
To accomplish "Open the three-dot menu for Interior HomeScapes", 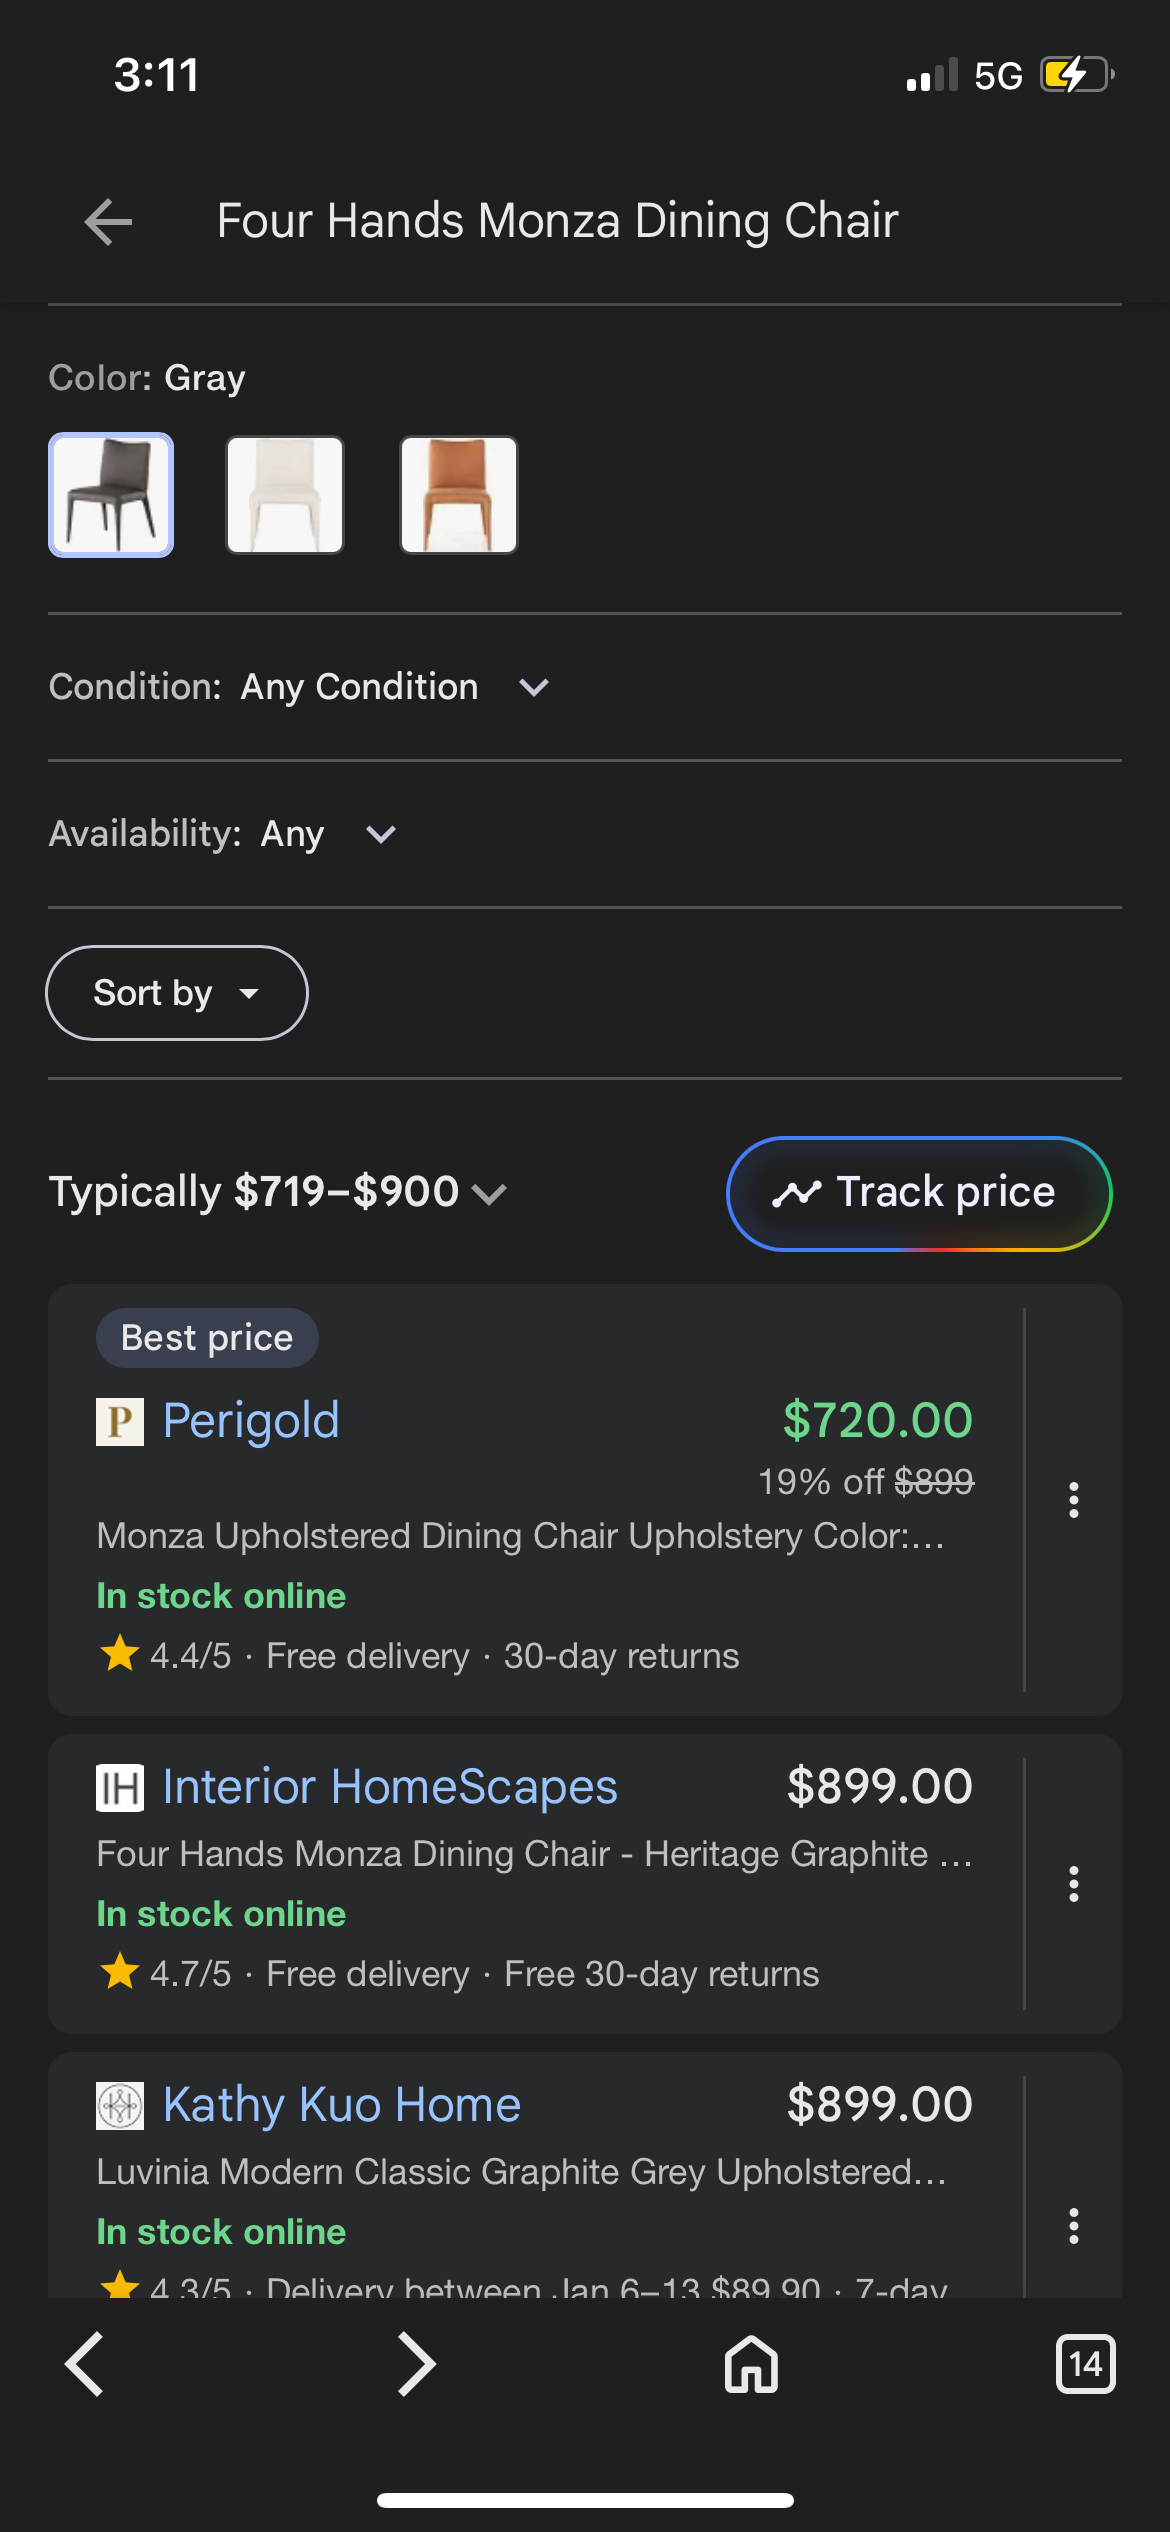I will click(x=1073, y=1883).
